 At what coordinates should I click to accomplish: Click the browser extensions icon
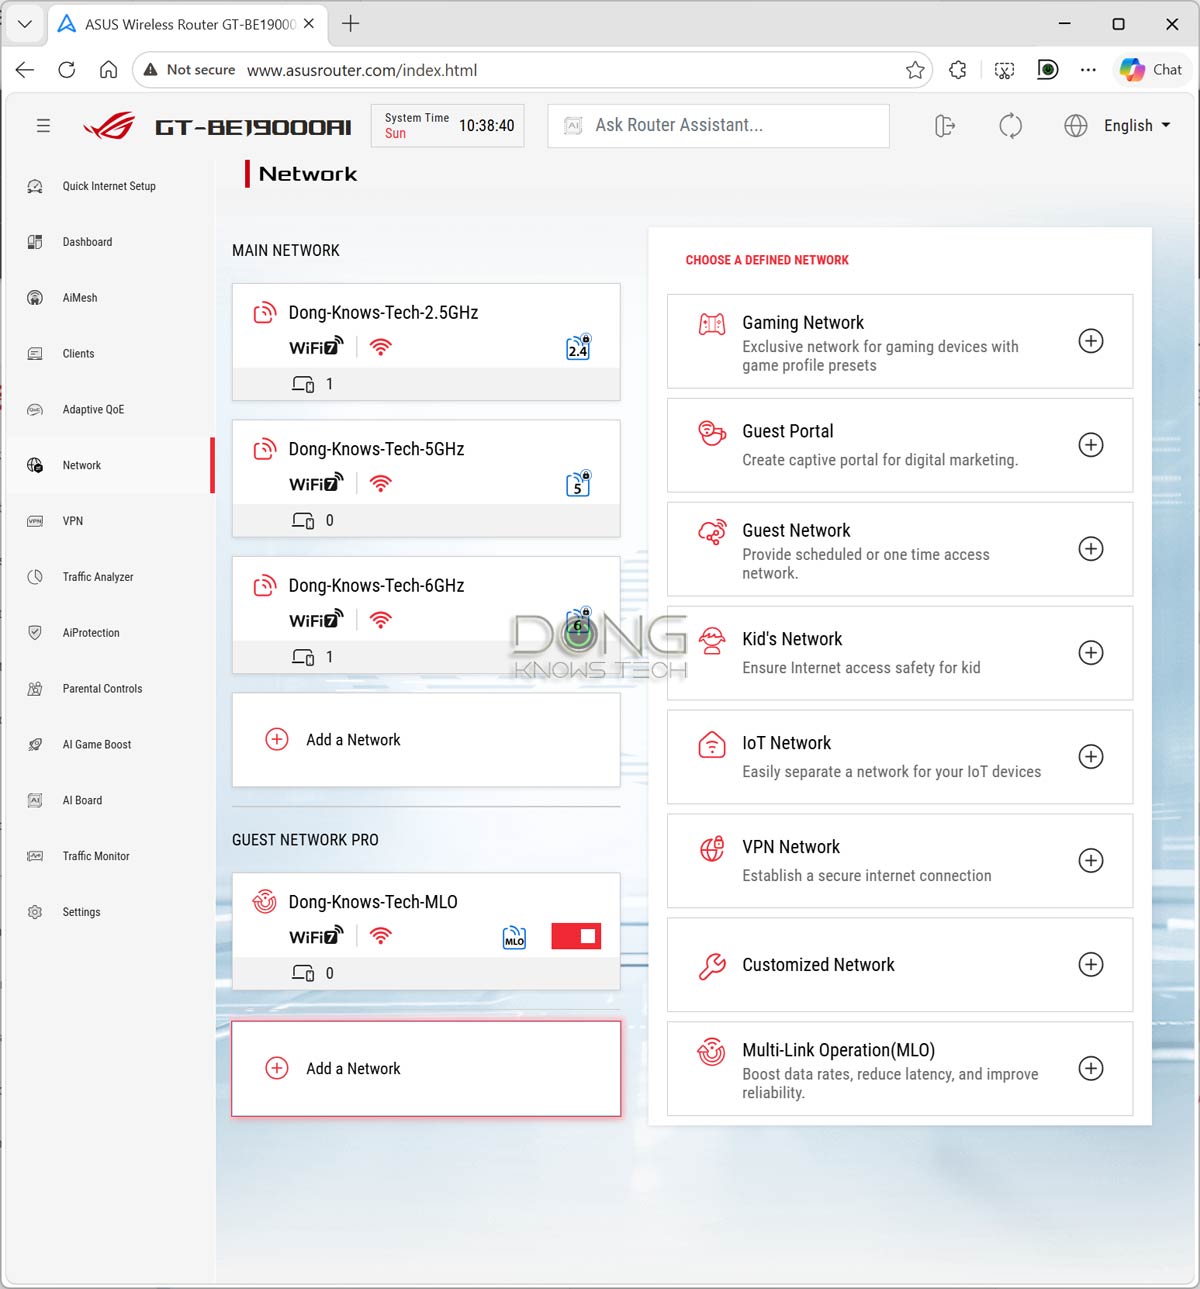tap(957, 70)
